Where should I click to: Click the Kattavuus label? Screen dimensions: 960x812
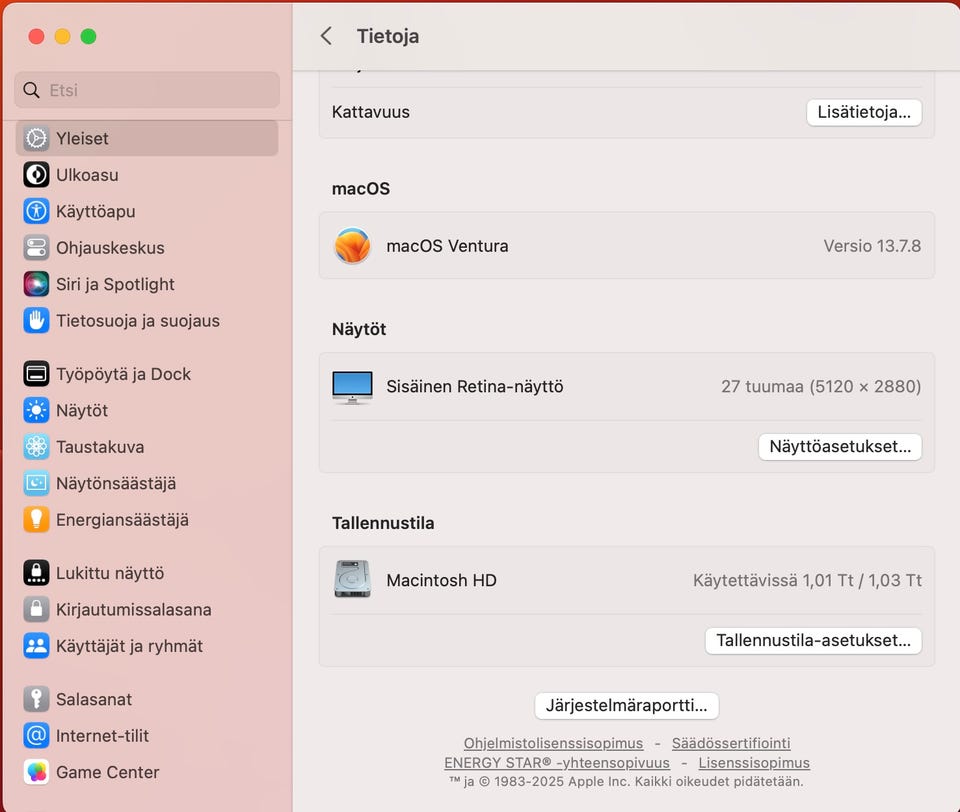[x=370, y=112]
